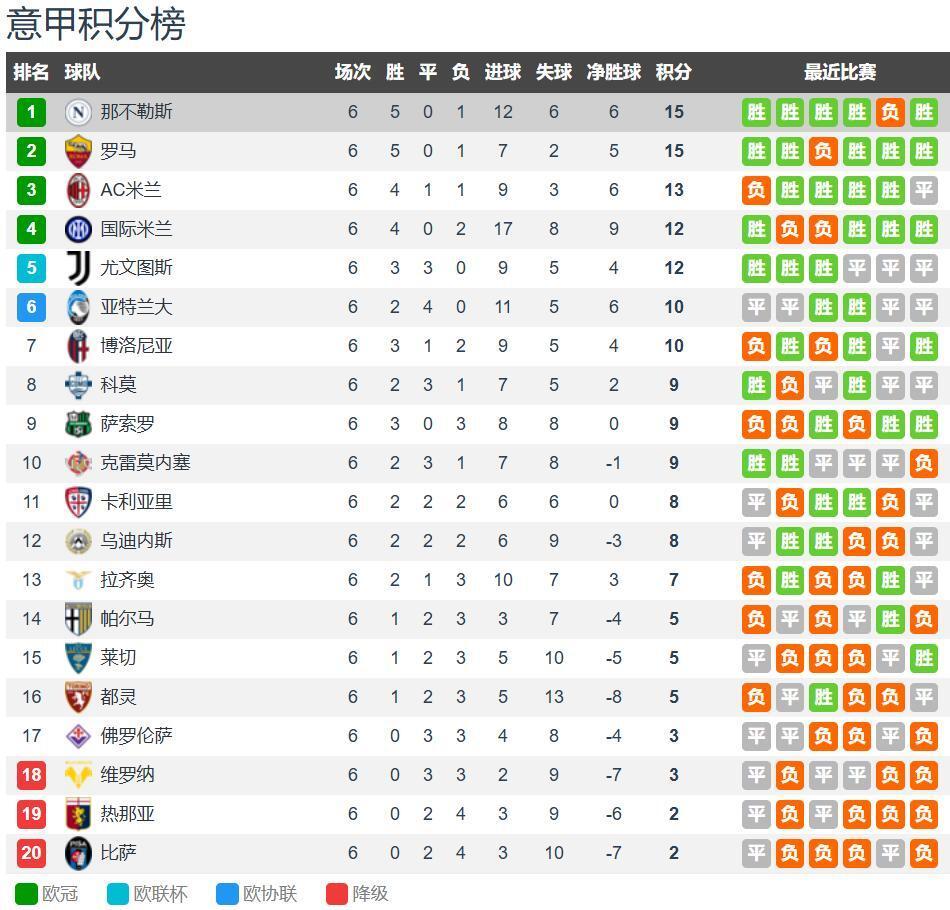Click red 降级 legend swatch
Viewport: 950px width, 910px height.
tap(337, 893)
